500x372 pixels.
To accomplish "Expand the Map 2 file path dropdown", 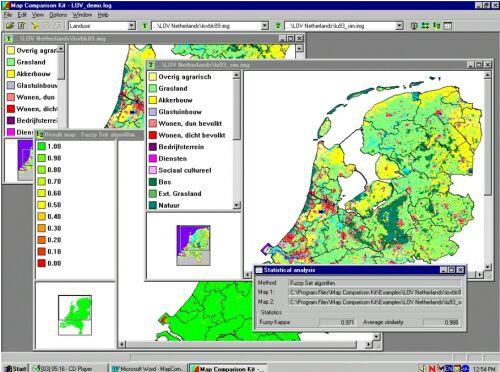I will click(x=399, y=26).
